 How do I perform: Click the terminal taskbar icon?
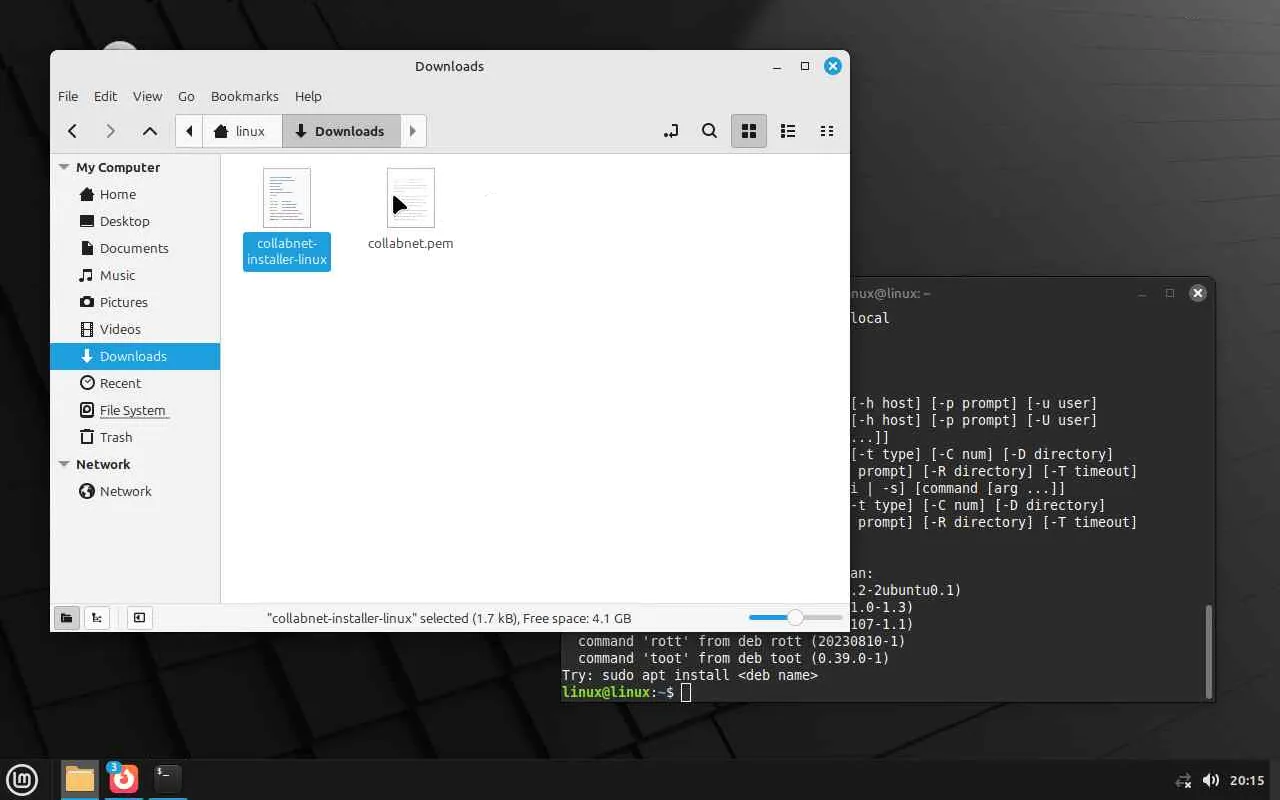click(x=167, y=779)
